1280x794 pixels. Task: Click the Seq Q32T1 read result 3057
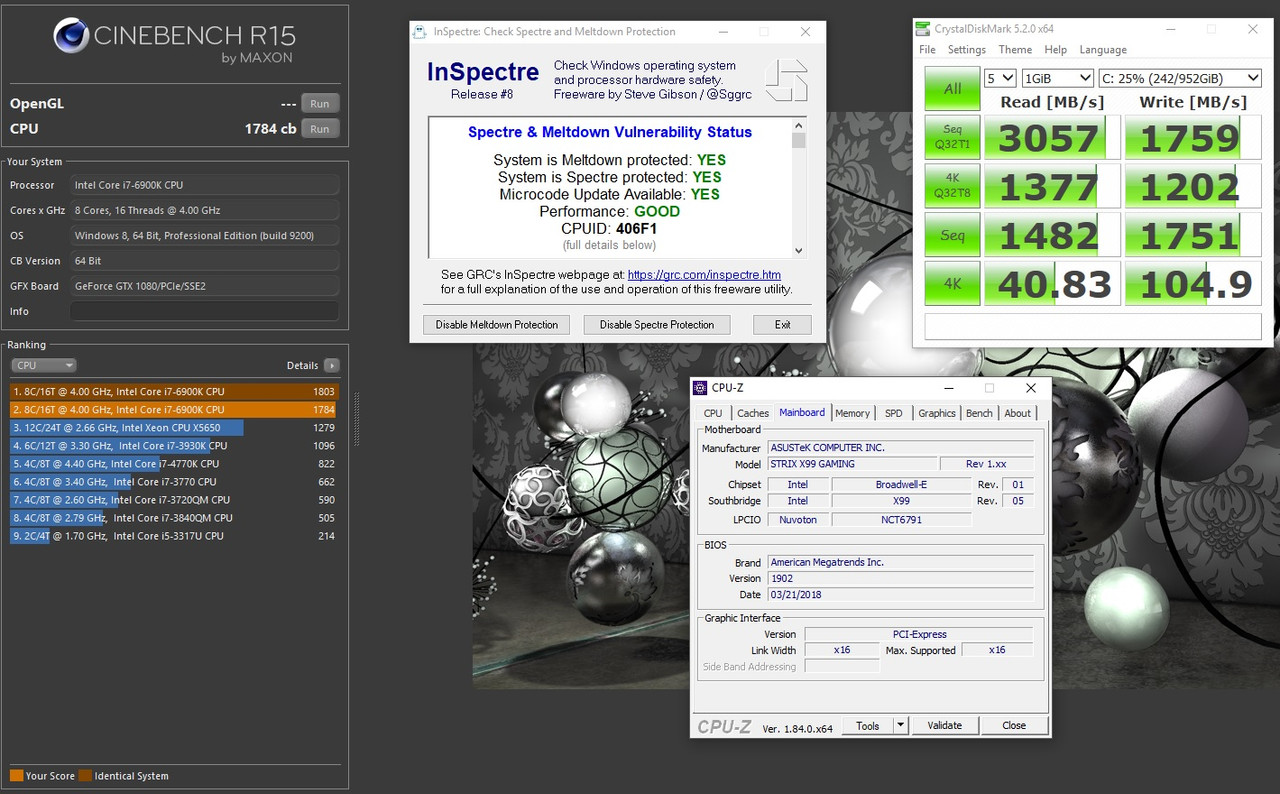pos(1051,138)
